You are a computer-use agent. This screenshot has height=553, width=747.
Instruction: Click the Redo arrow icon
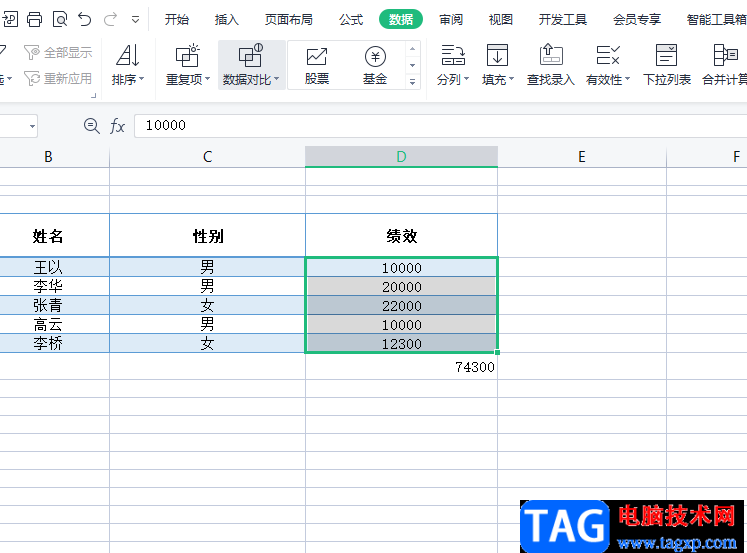point(111,20)
